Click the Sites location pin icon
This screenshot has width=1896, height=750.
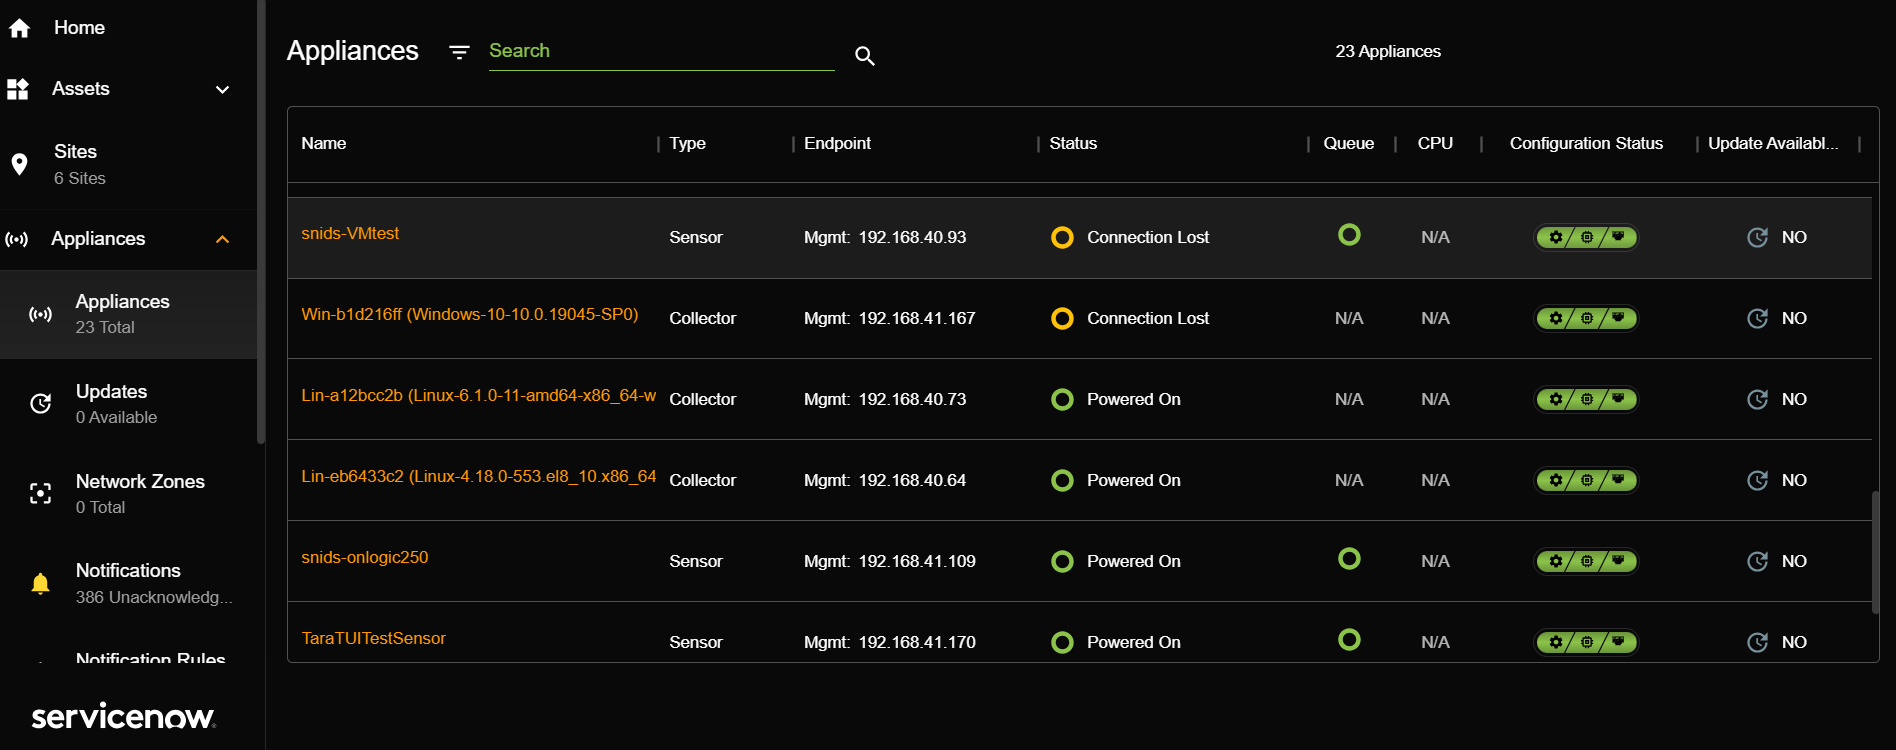click(19, 164)
